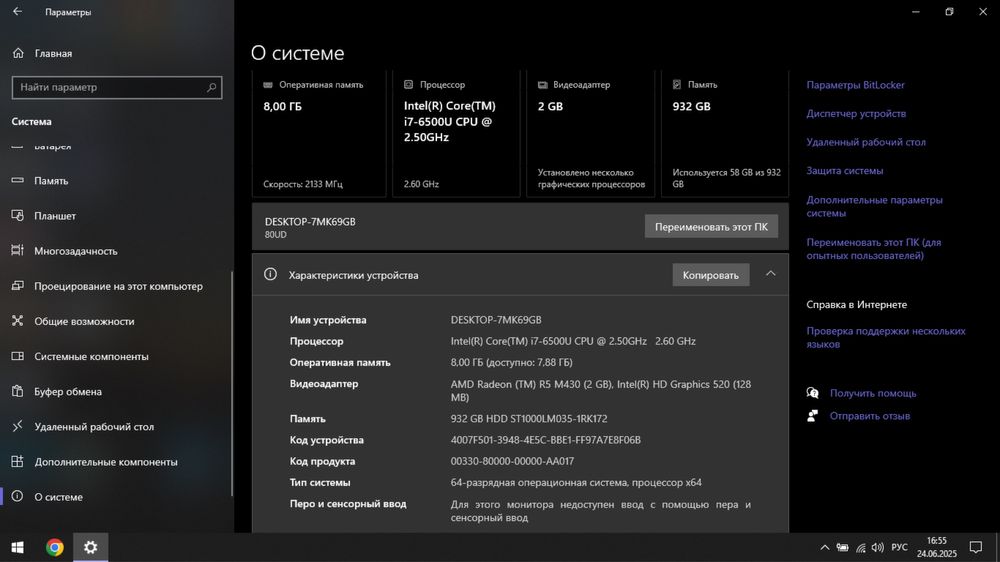Click the Многозадачность icon

[17, 251]
